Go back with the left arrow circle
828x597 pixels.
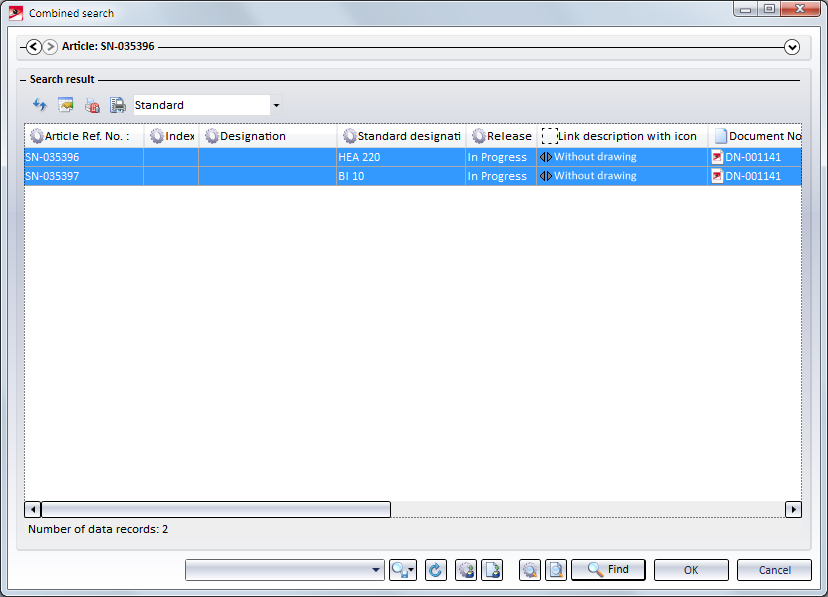[x=33, y=47]
